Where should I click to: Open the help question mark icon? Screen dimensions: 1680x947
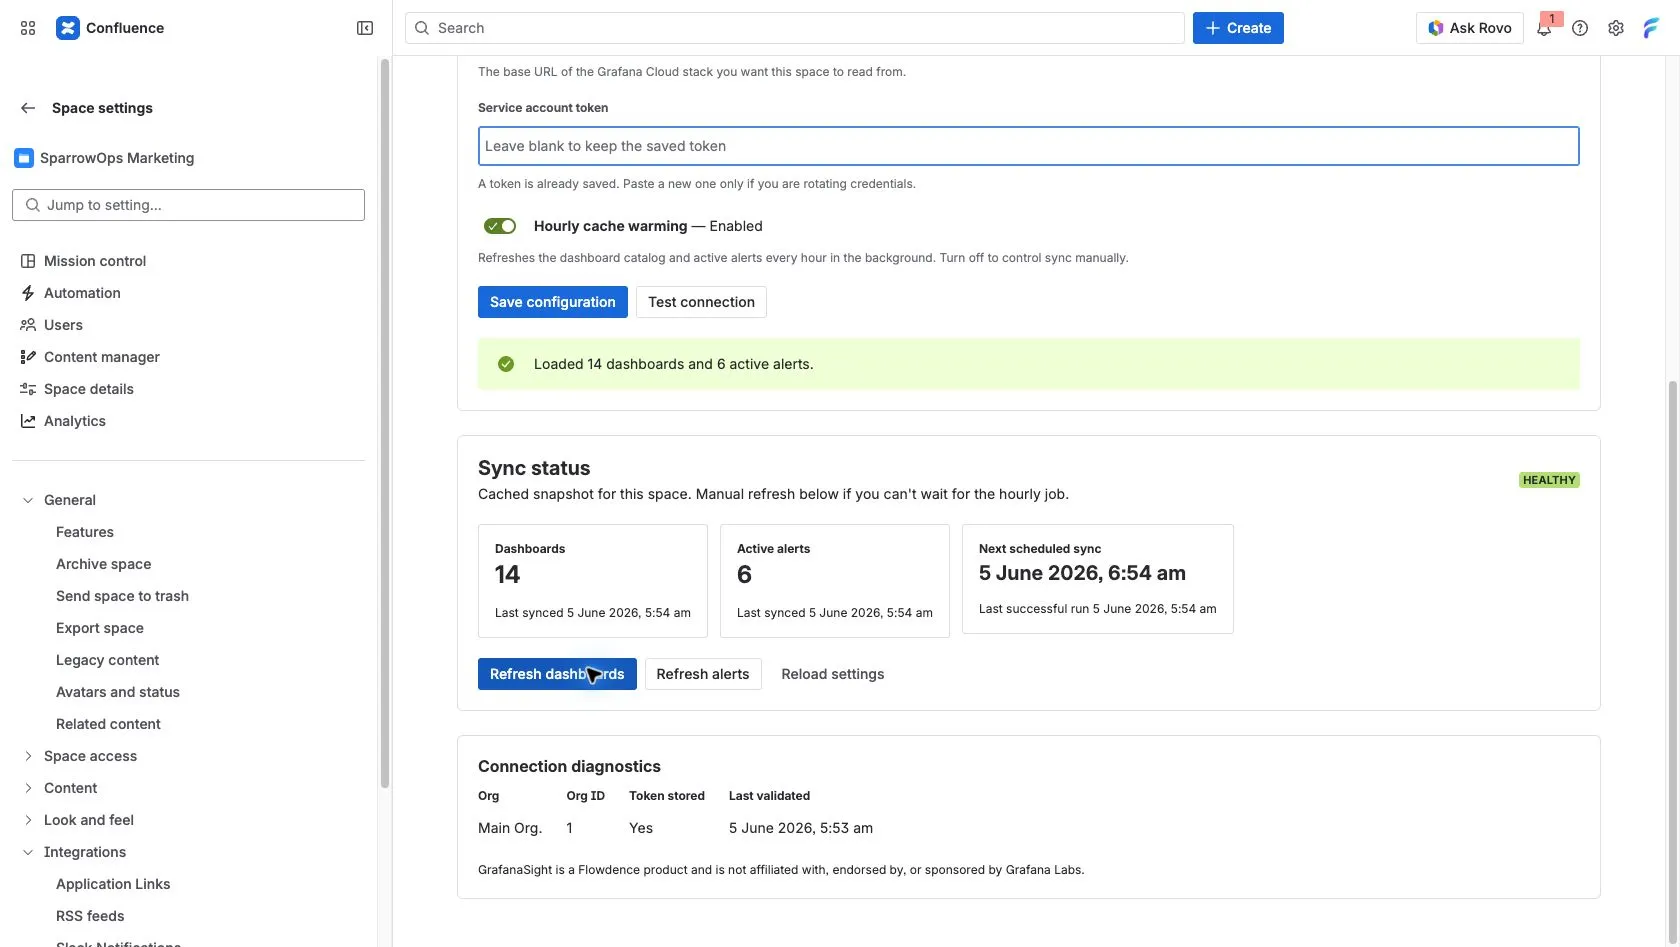click(1580, 28)
